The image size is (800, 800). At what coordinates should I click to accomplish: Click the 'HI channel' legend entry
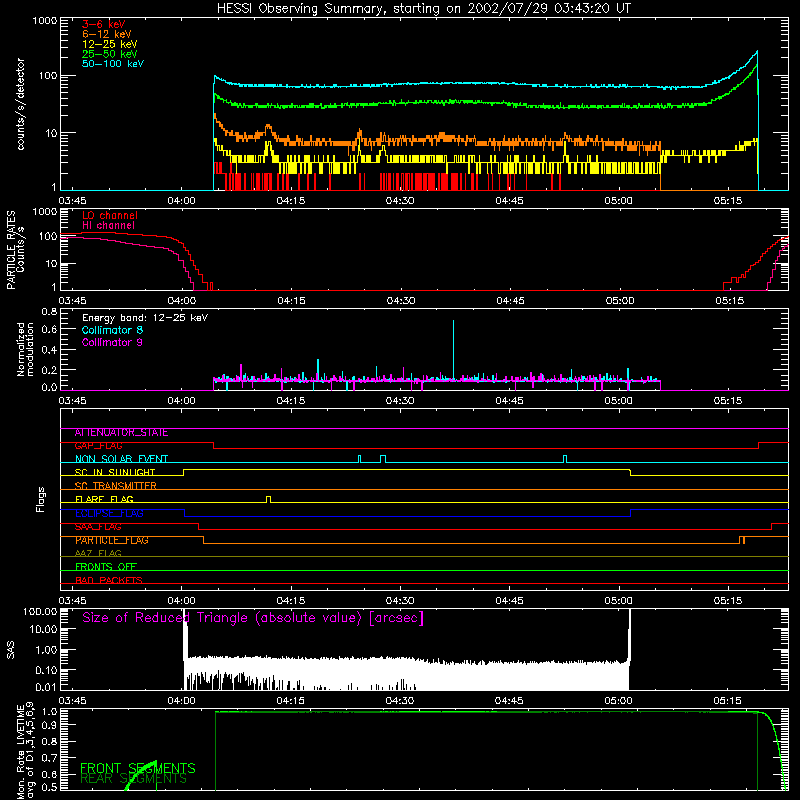tap(109, 226)
